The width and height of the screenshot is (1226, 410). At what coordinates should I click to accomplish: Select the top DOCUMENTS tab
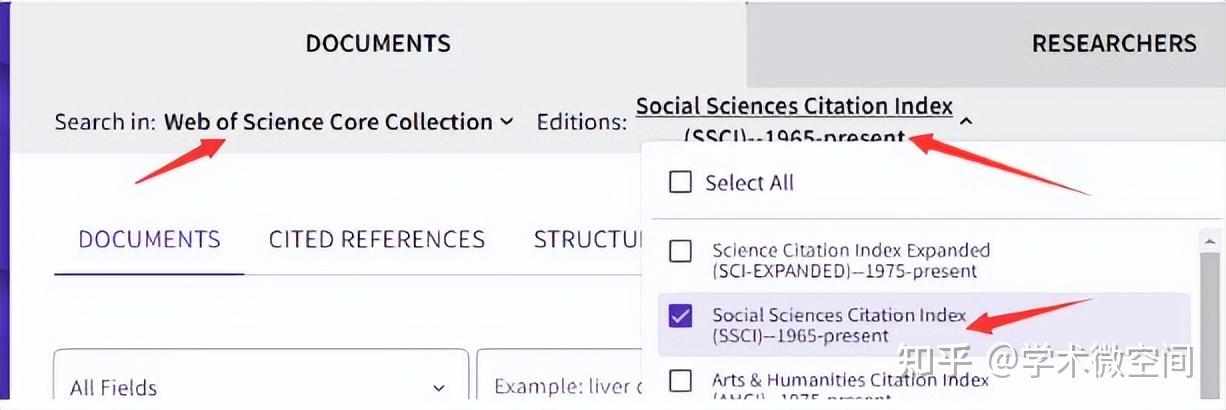(378, 43)
